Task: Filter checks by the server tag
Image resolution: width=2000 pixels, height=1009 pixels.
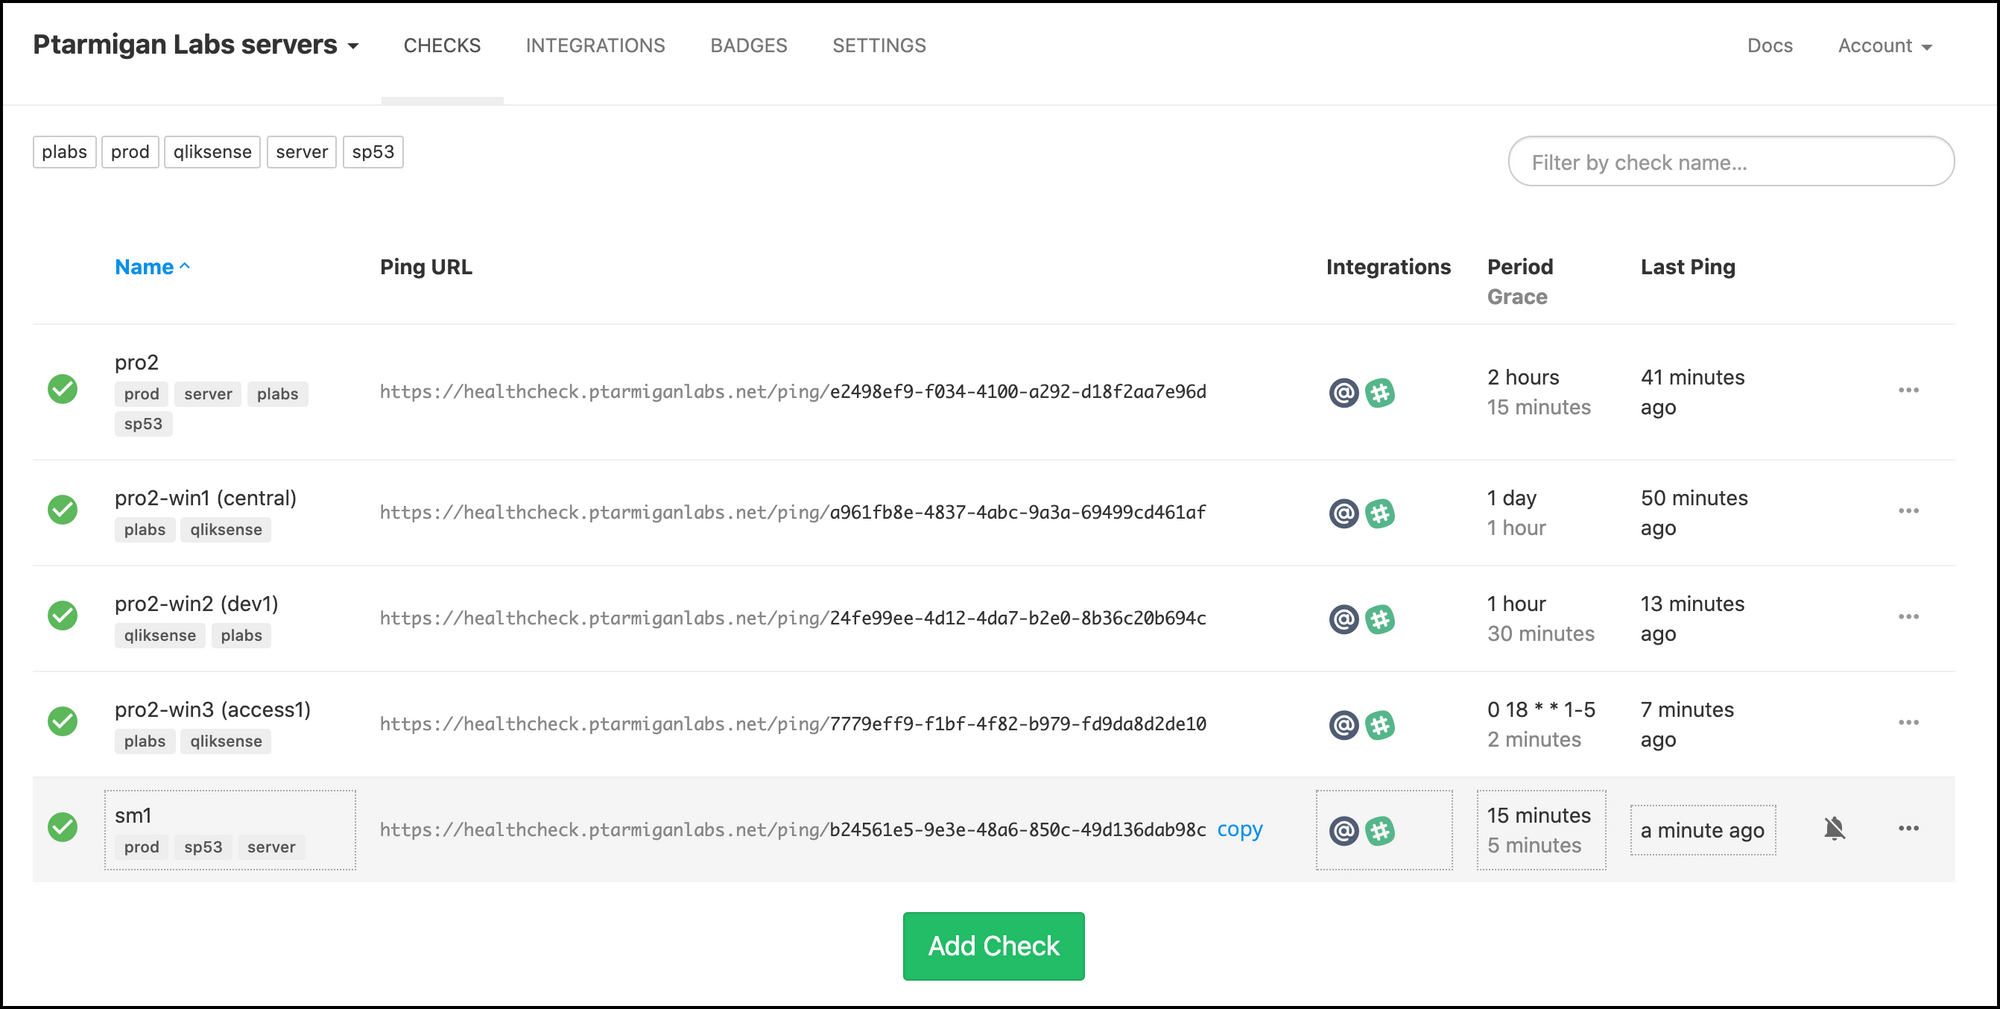Action: click(302, 152)
